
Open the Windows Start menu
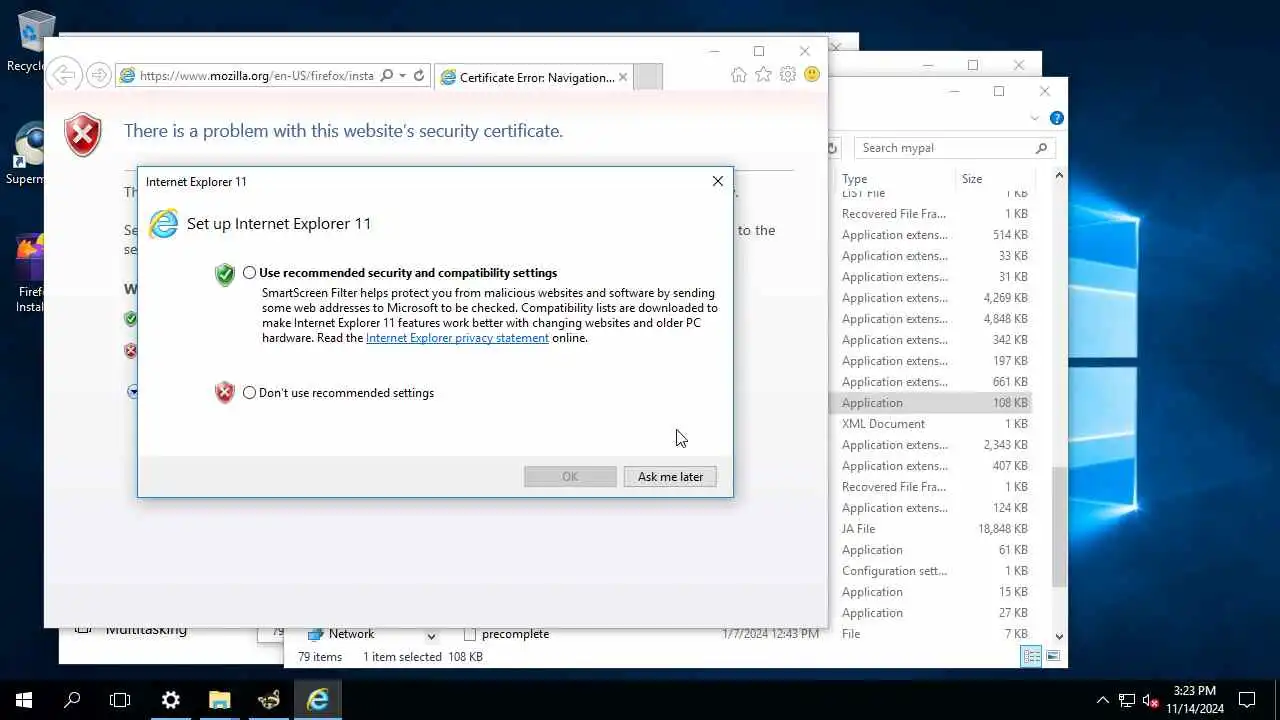(x=24, y=700)
